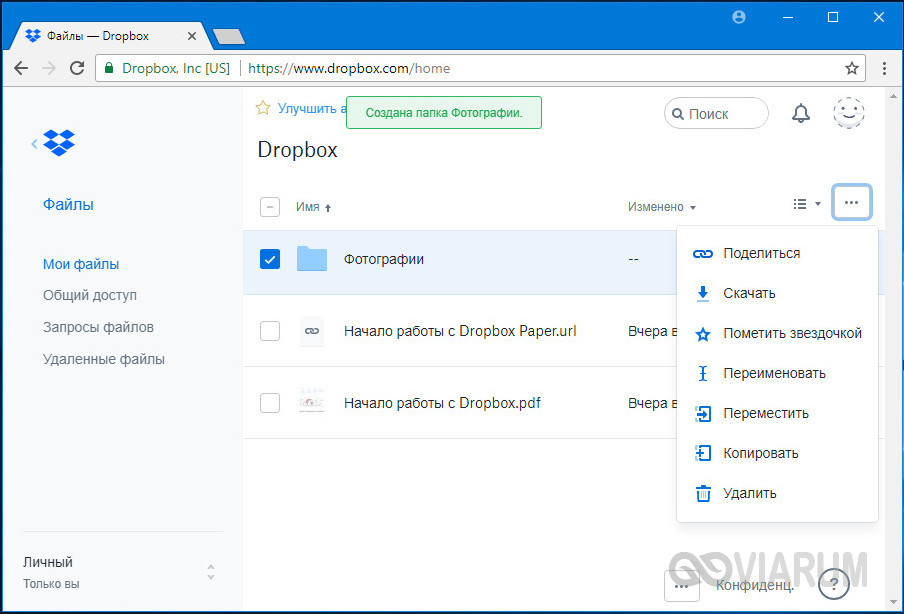Click the Фотографии folder icon

click(312, 259)
